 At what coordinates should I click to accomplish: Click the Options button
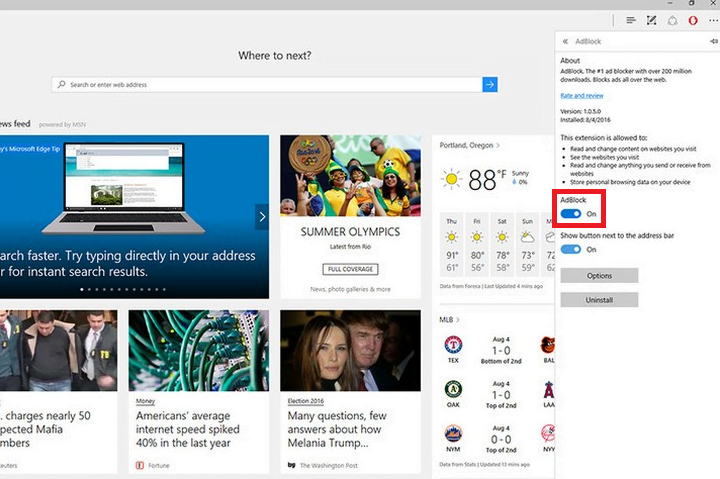599,276
